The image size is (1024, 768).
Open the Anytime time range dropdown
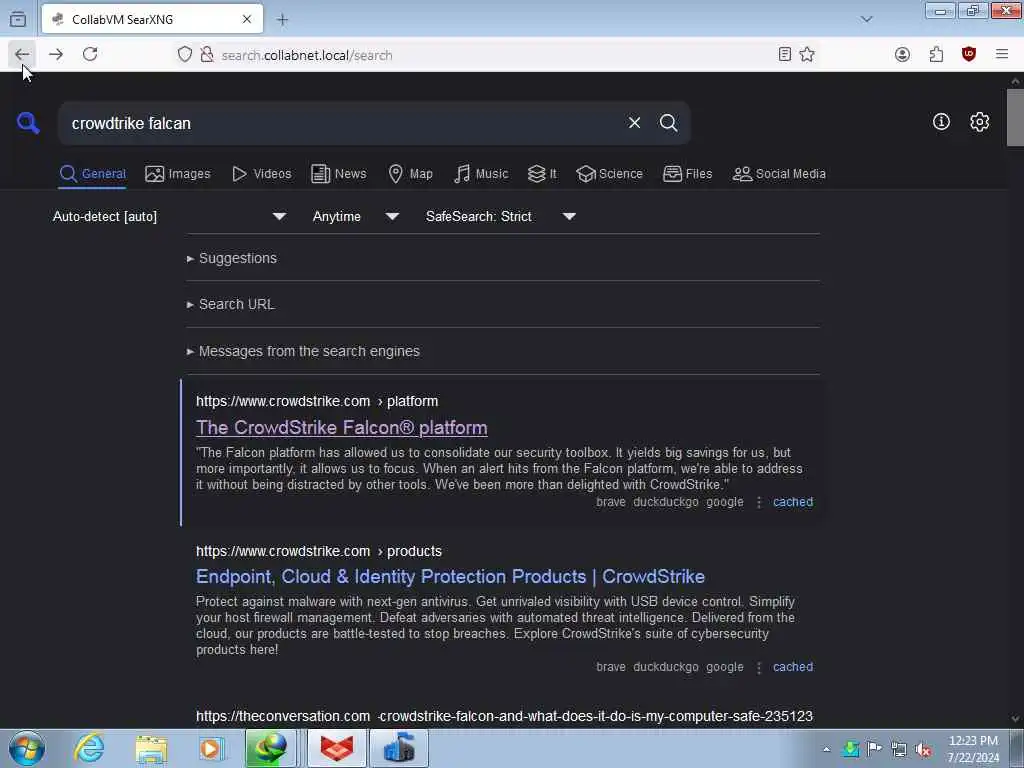(355, 216)
